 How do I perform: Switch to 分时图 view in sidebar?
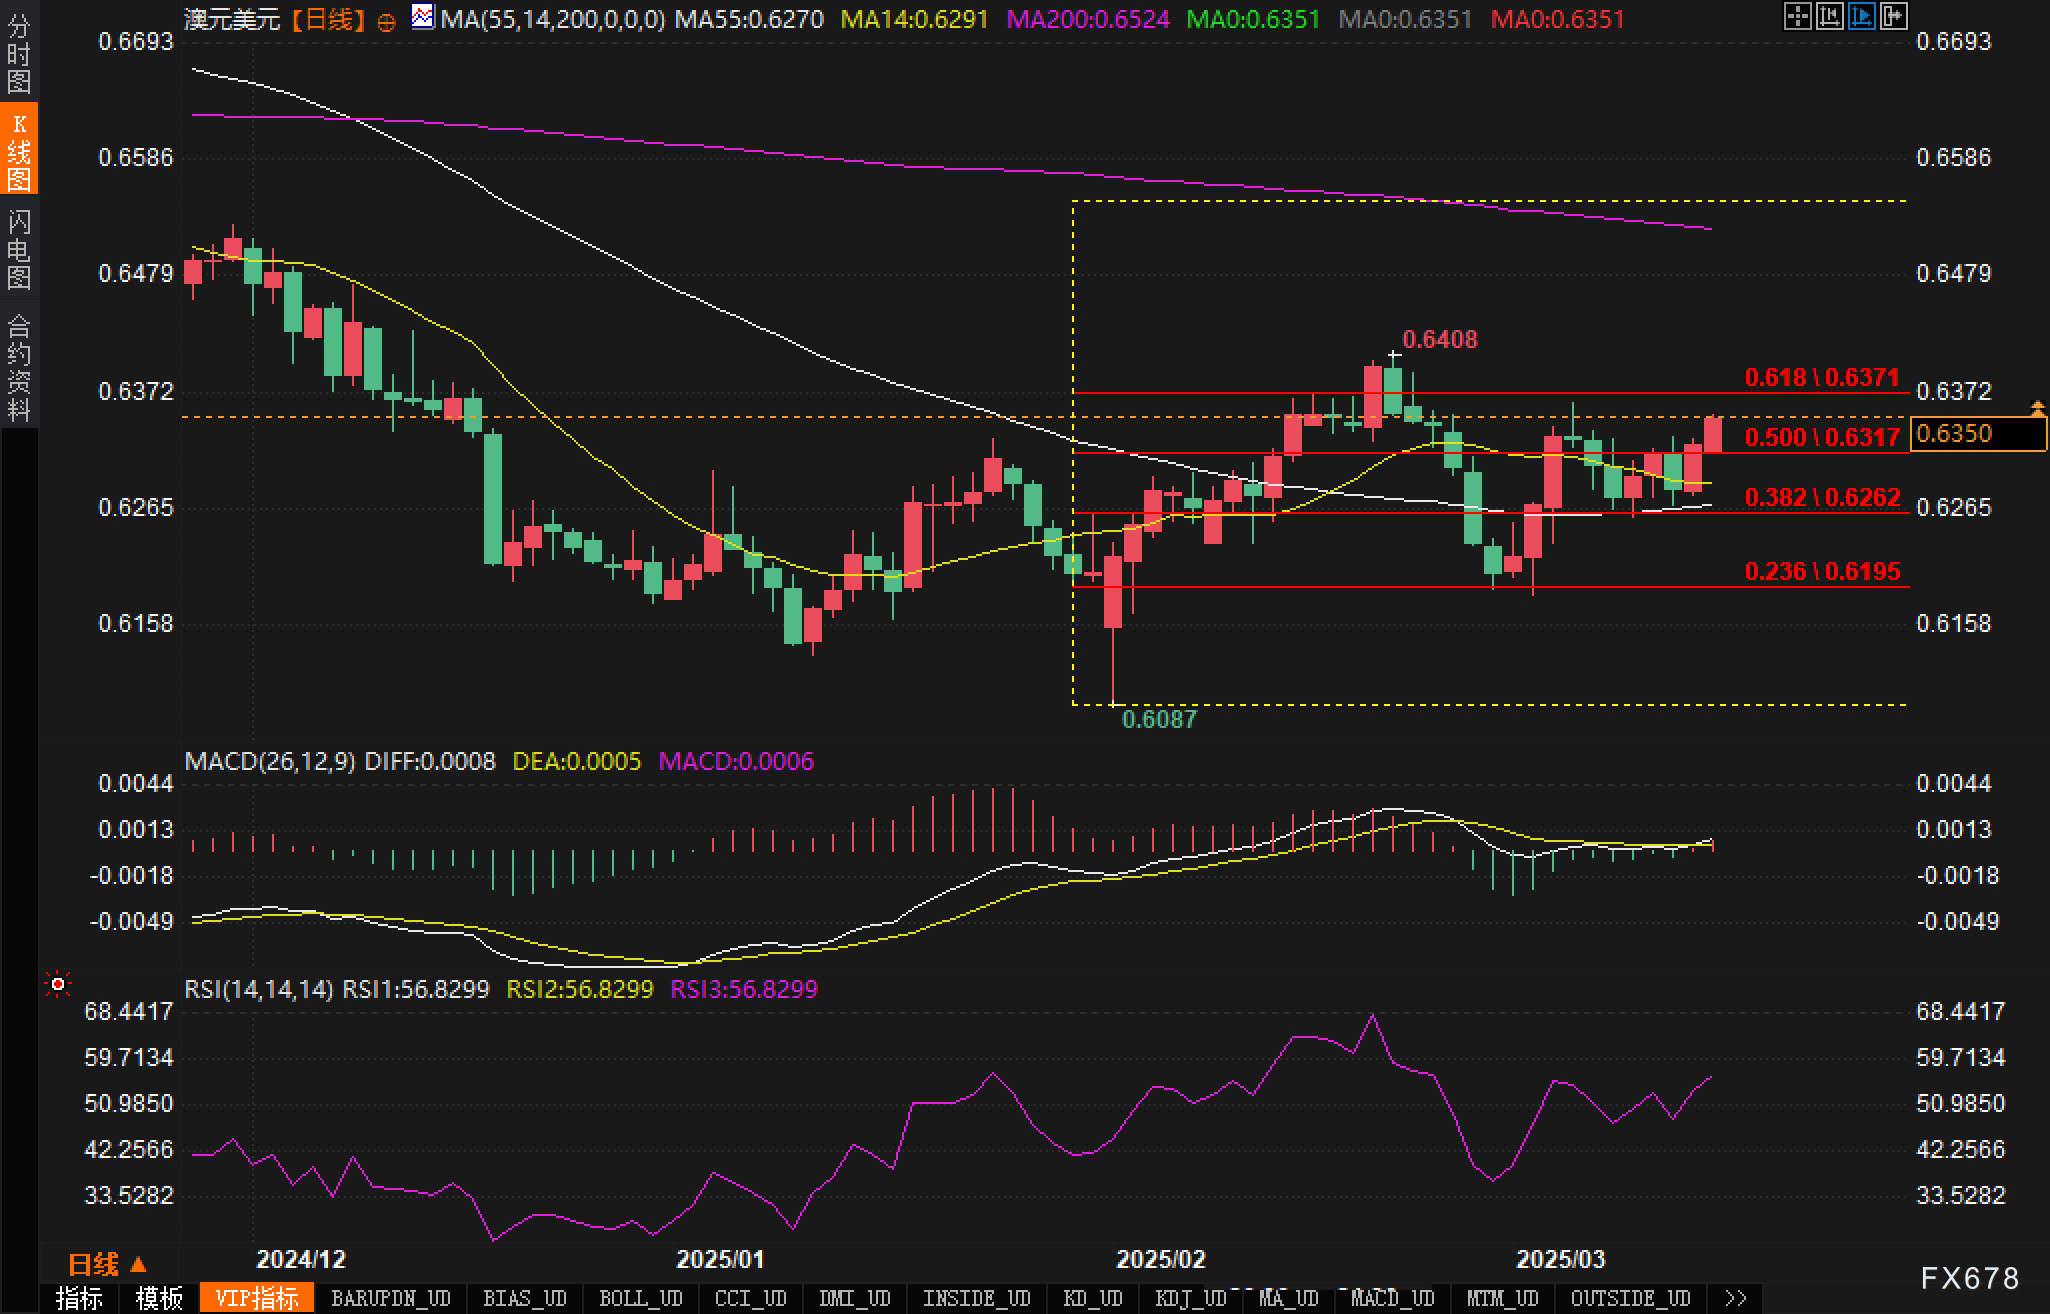click(19, 54)
